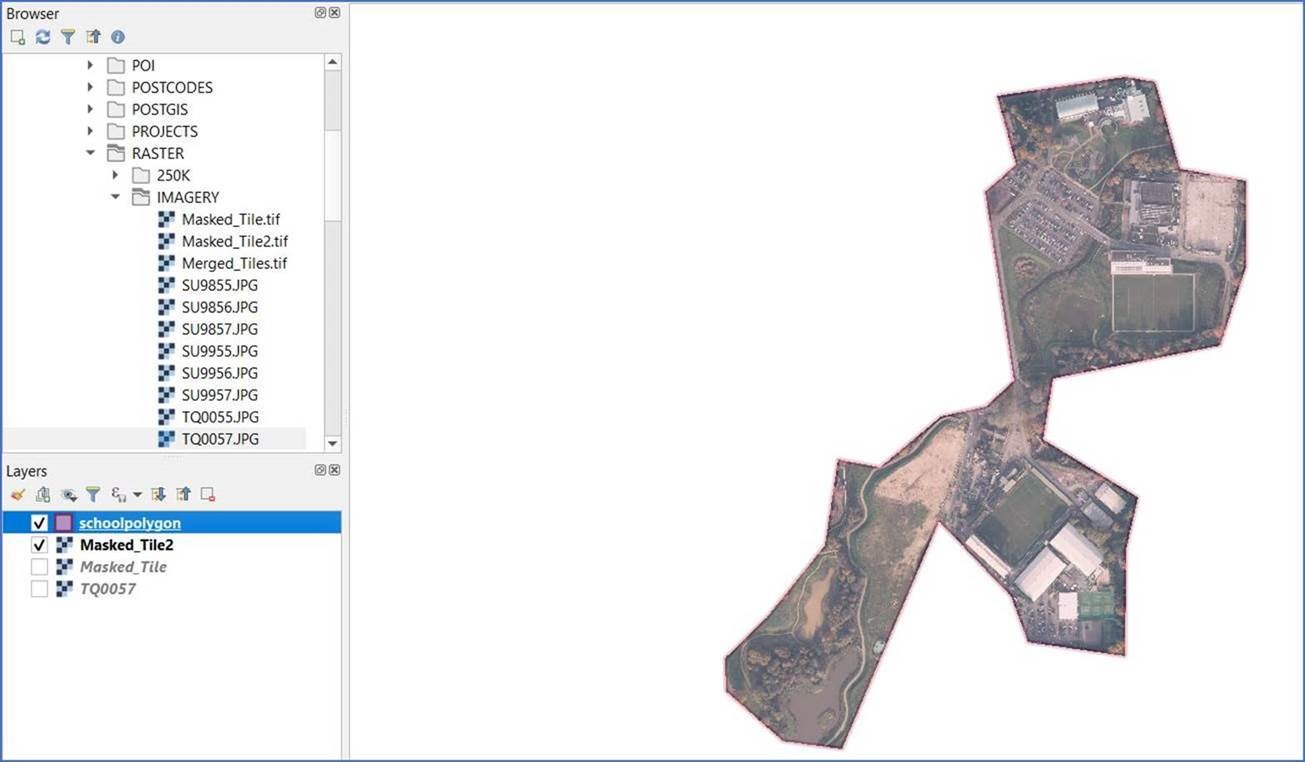Select SU9855.JPG file
The width and height of the screenshot is (1305, 762).
pyautogui.click(x=220, y=285)
